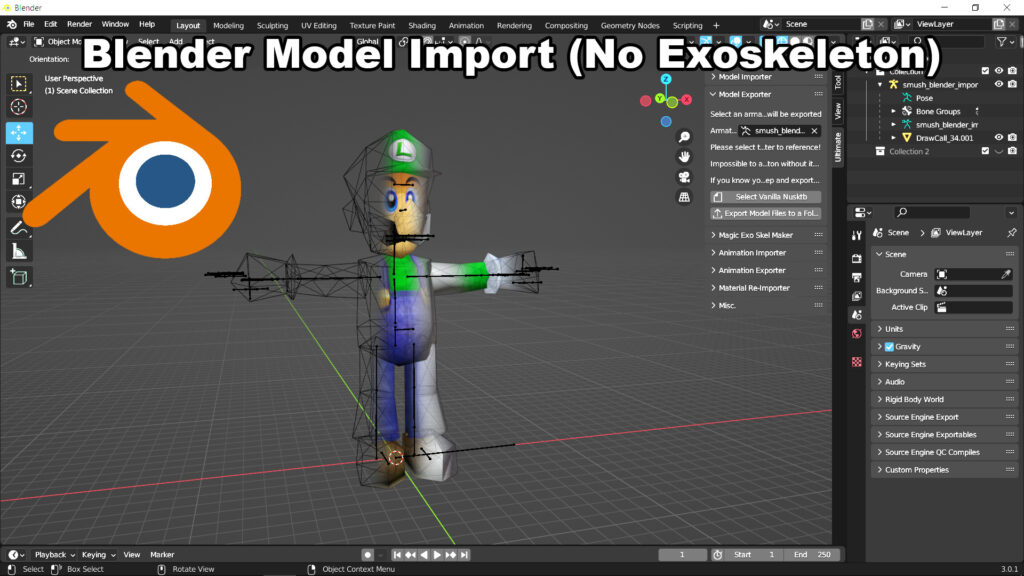Add a workspace with plus button
1024x576 pixels.
pyautogui.click(x=716, y=25)
